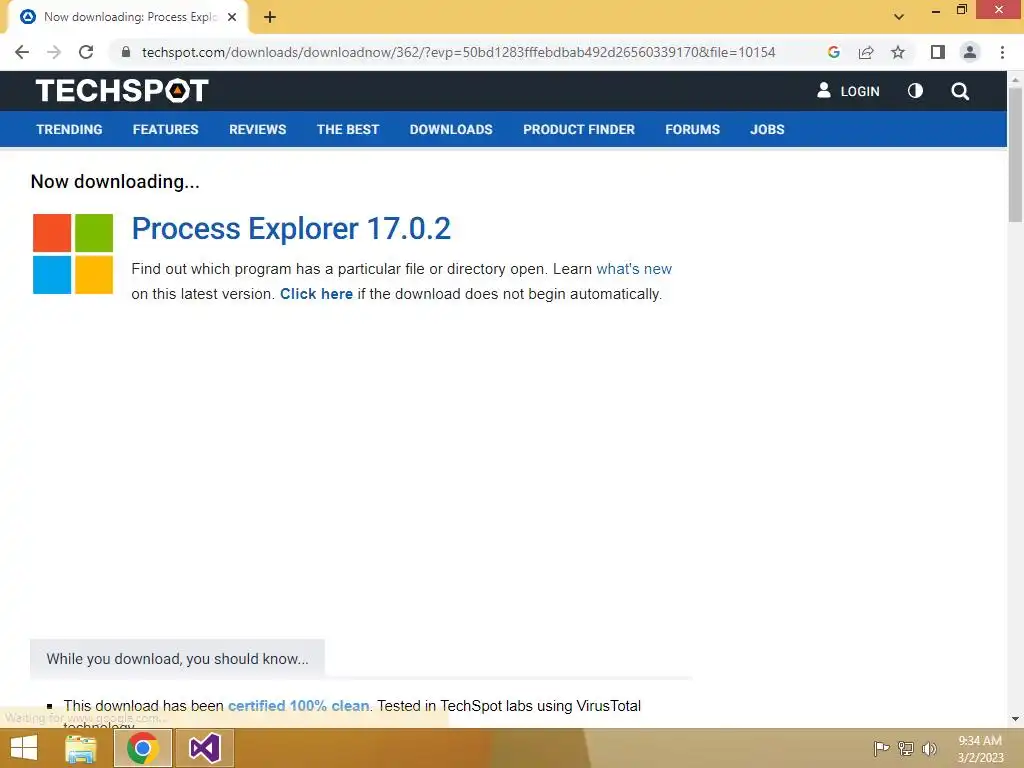Open the Windows Start button
Image resolution: width=1024 pixels, height=768 pixels.
[x=24, y=748]
